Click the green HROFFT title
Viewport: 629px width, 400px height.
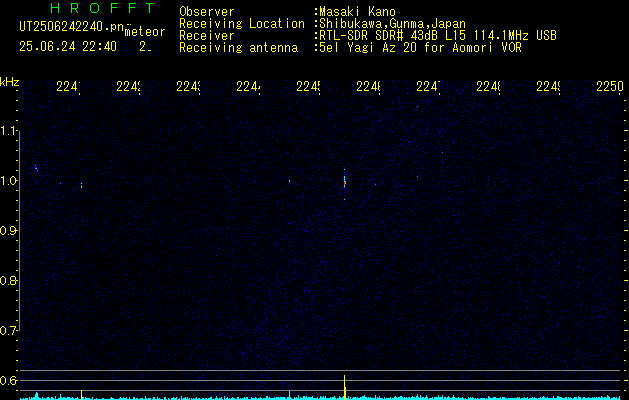[102, 8]
